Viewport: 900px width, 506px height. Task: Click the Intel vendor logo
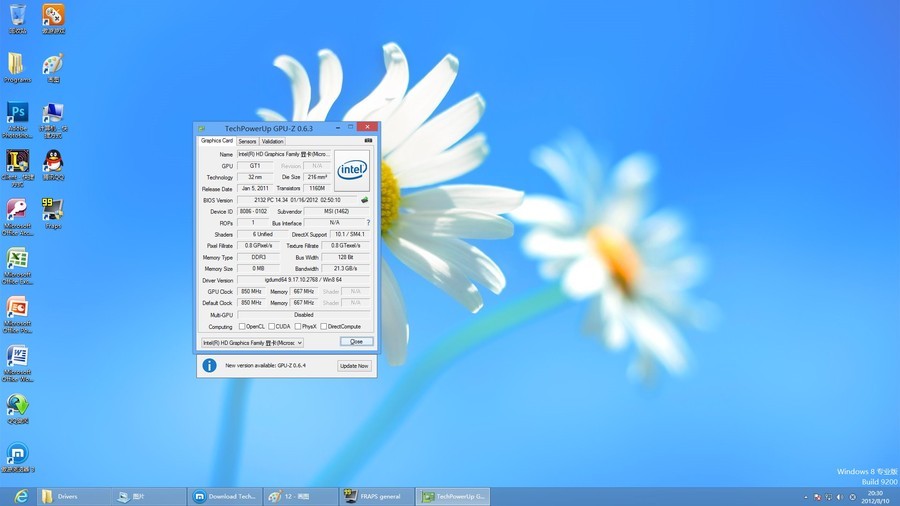coord(351,170)
